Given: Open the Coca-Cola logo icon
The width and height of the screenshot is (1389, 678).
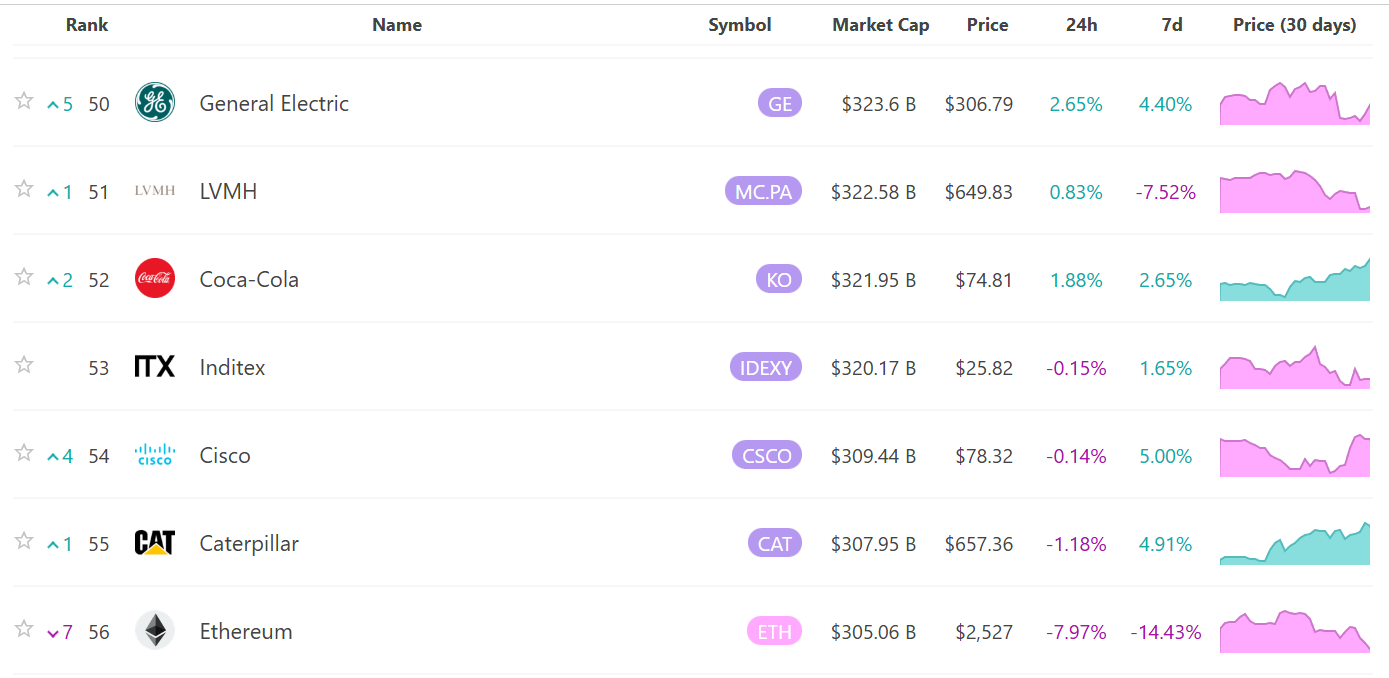Looking at the screenshot, I should point(155,279).
